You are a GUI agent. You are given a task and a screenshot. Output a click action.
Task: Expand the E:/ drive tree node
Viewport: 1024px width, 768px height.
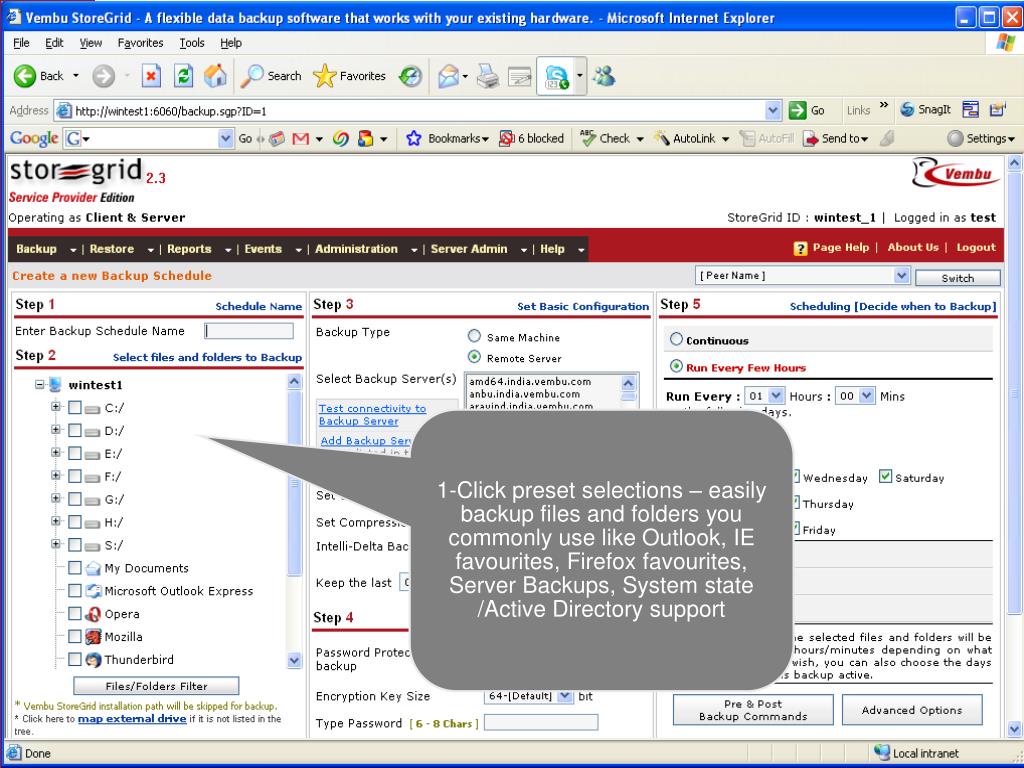pos(56,452)
